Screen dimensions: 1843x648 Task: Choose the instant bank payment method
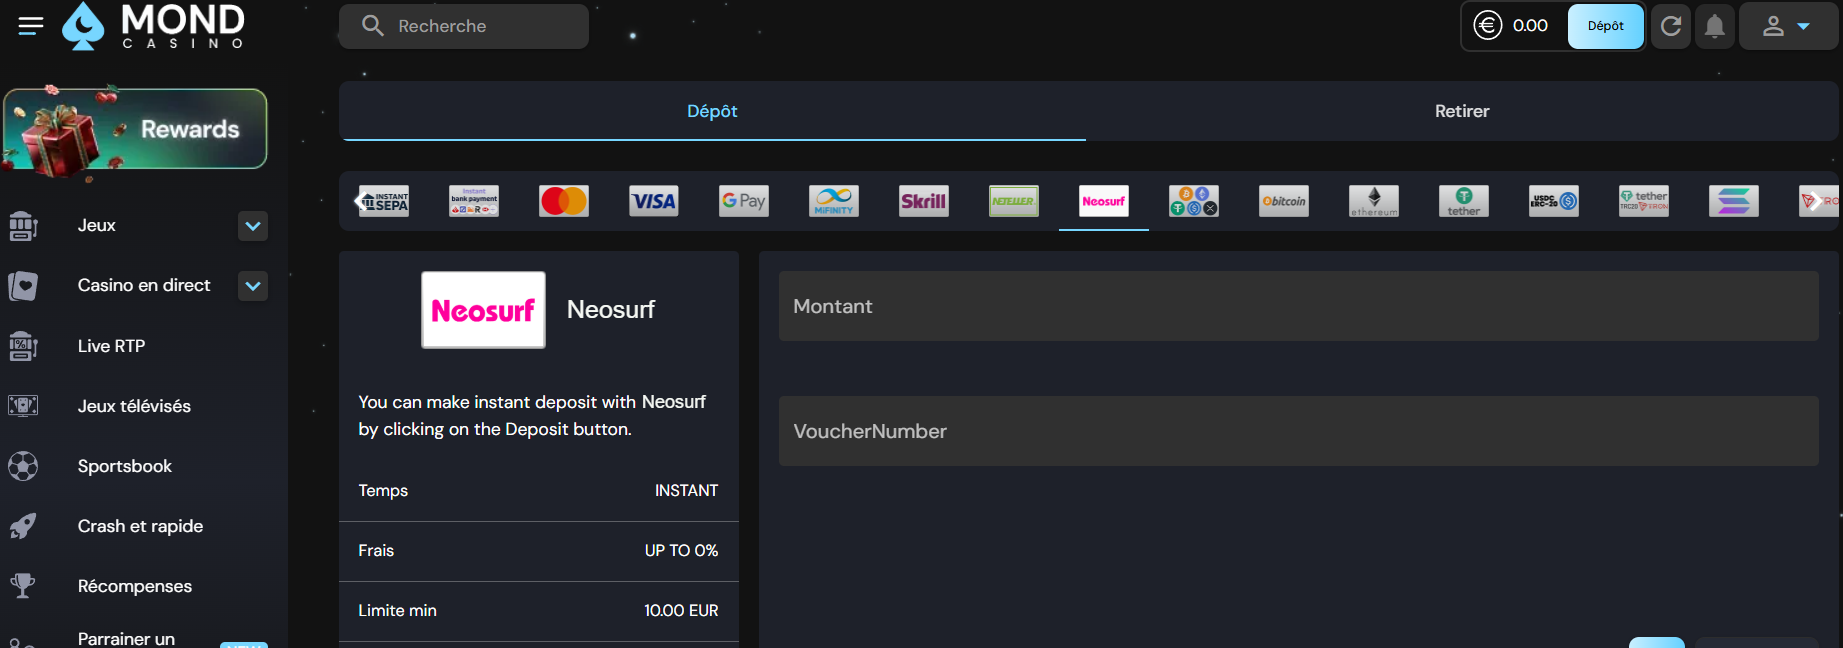(x=474, y=201)
